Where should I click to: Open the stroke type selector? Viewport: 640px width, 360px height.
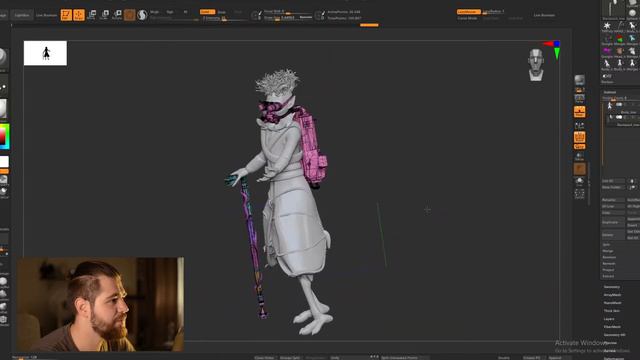pos(3,87)
